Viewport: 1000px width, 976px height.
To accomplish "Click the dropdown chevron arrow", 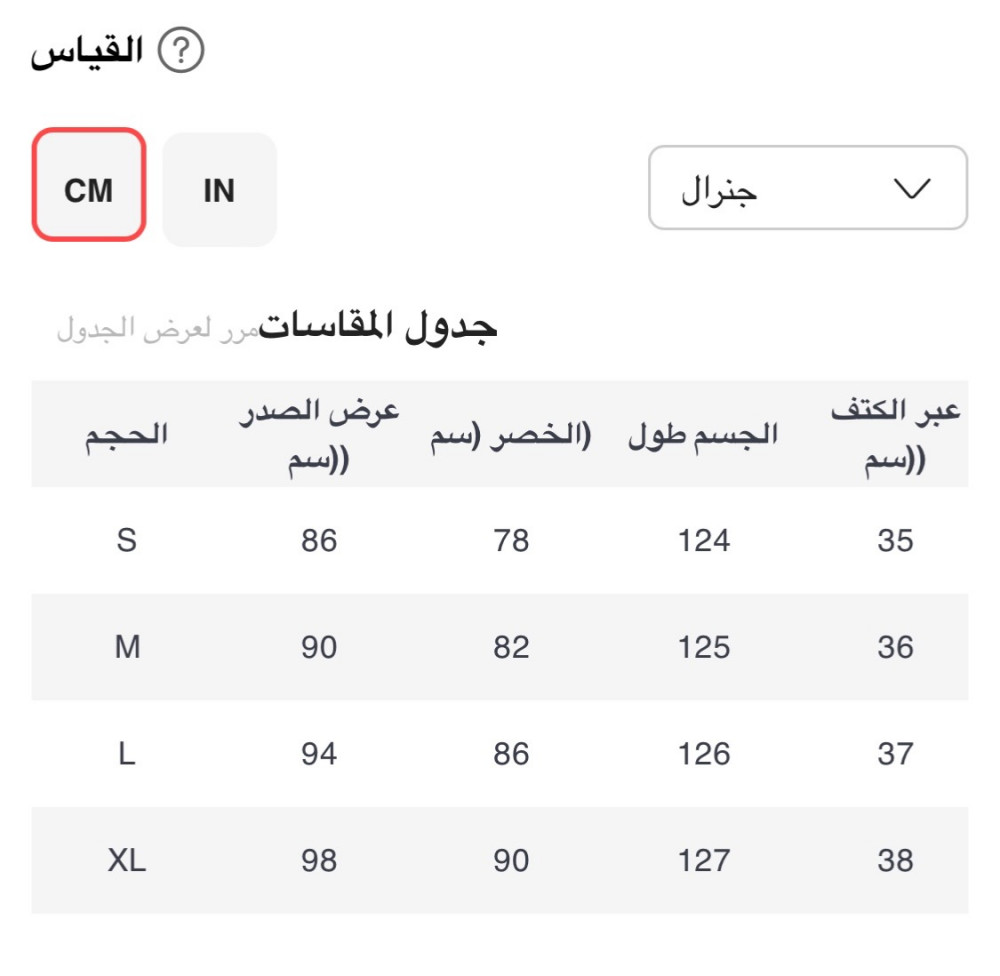I will point(910,188).
